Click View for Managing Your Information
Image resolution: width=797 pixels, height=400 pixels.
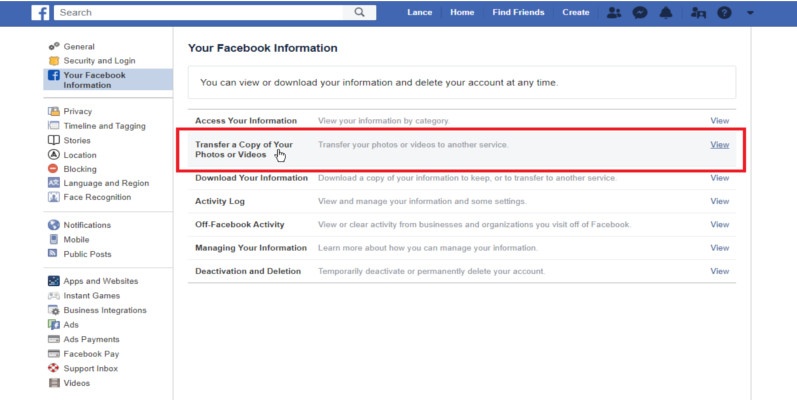[x=720, y=248]
